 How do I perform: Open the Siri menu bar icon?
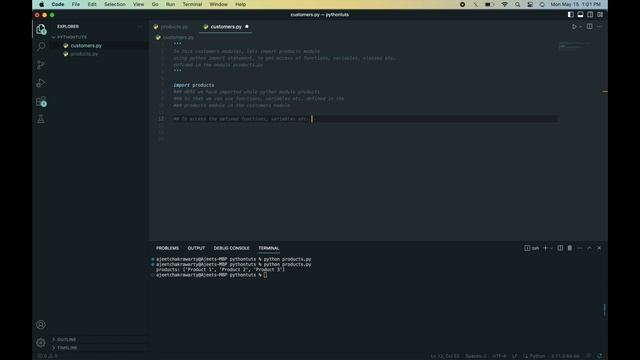(x=542, y=4)
